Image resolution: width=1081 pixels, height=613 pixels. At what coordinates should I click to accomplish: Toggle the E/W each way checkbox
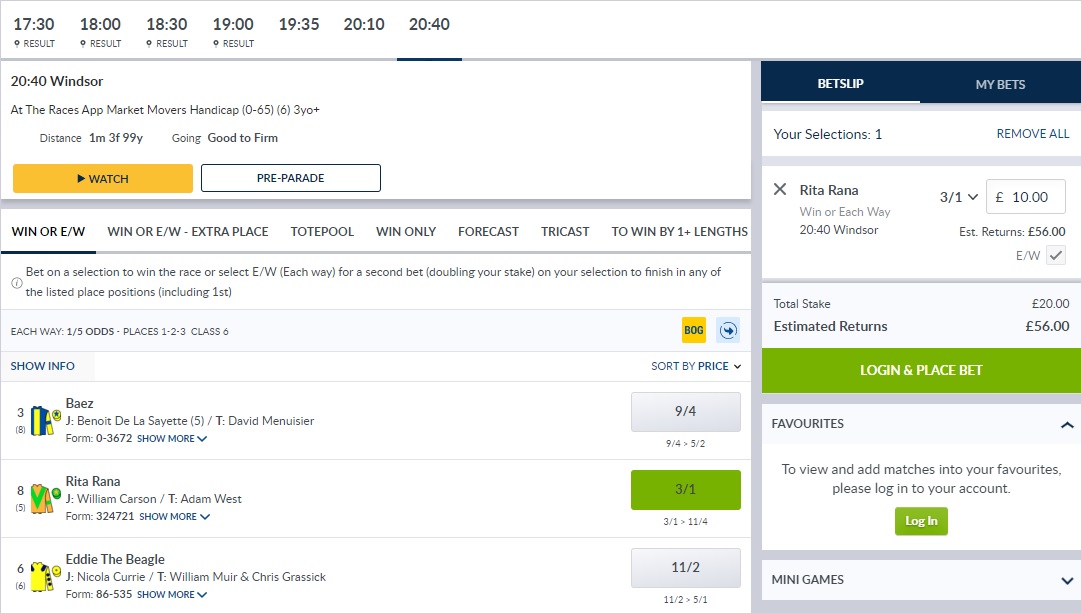[x=1056, y=256]
